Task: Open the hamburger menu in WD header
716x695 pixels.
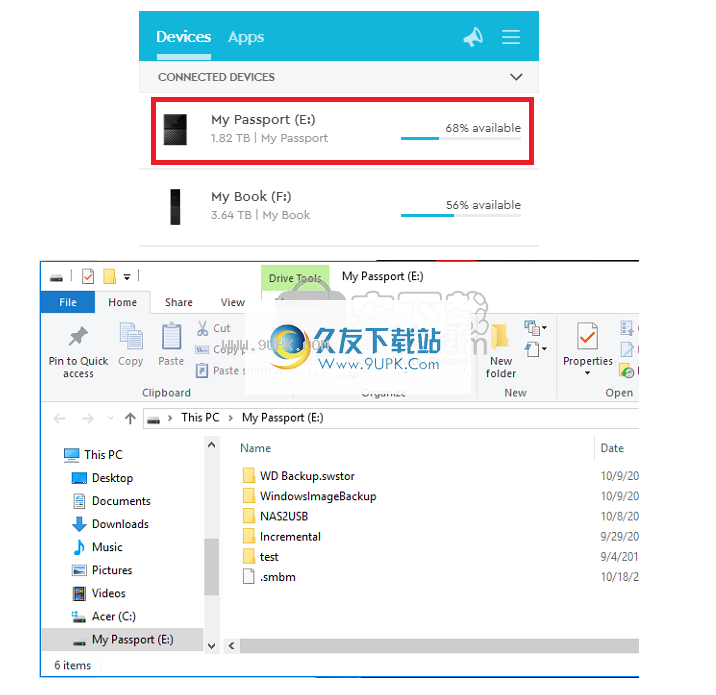Action: 511,37
